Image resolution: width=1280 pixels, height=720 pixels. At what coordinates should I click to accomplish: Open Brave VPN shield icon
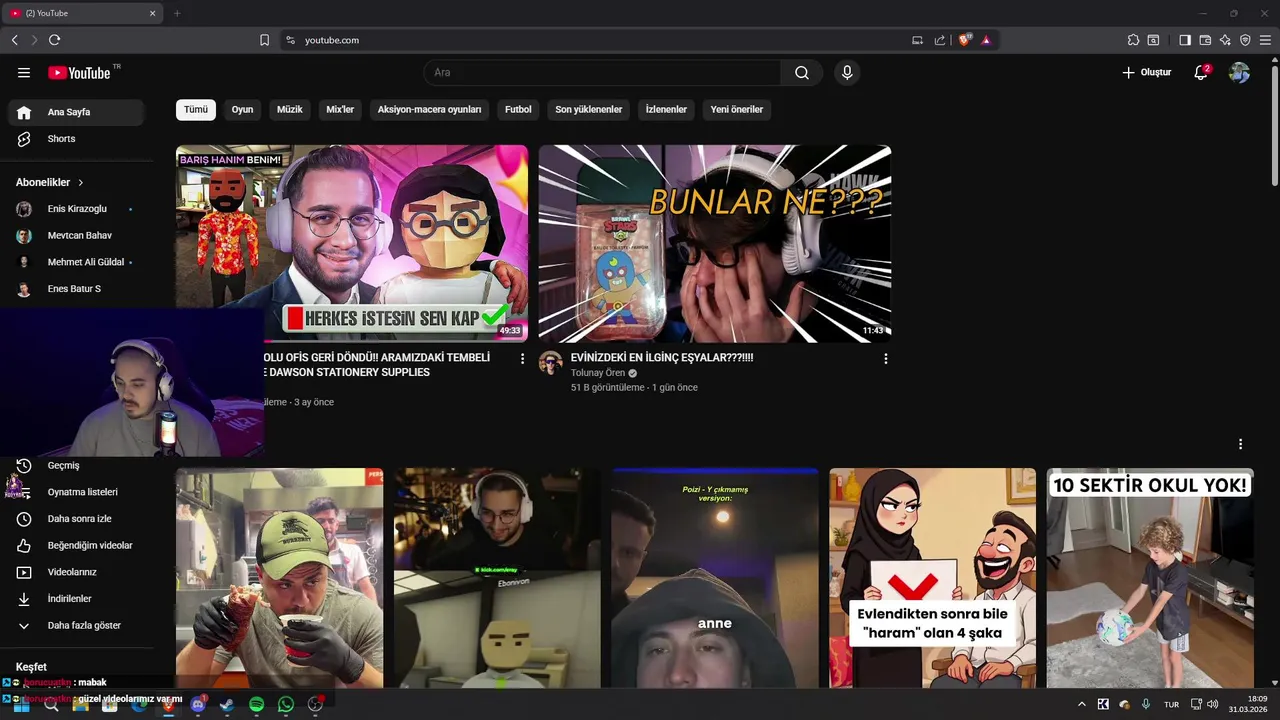pos(1245,40)
